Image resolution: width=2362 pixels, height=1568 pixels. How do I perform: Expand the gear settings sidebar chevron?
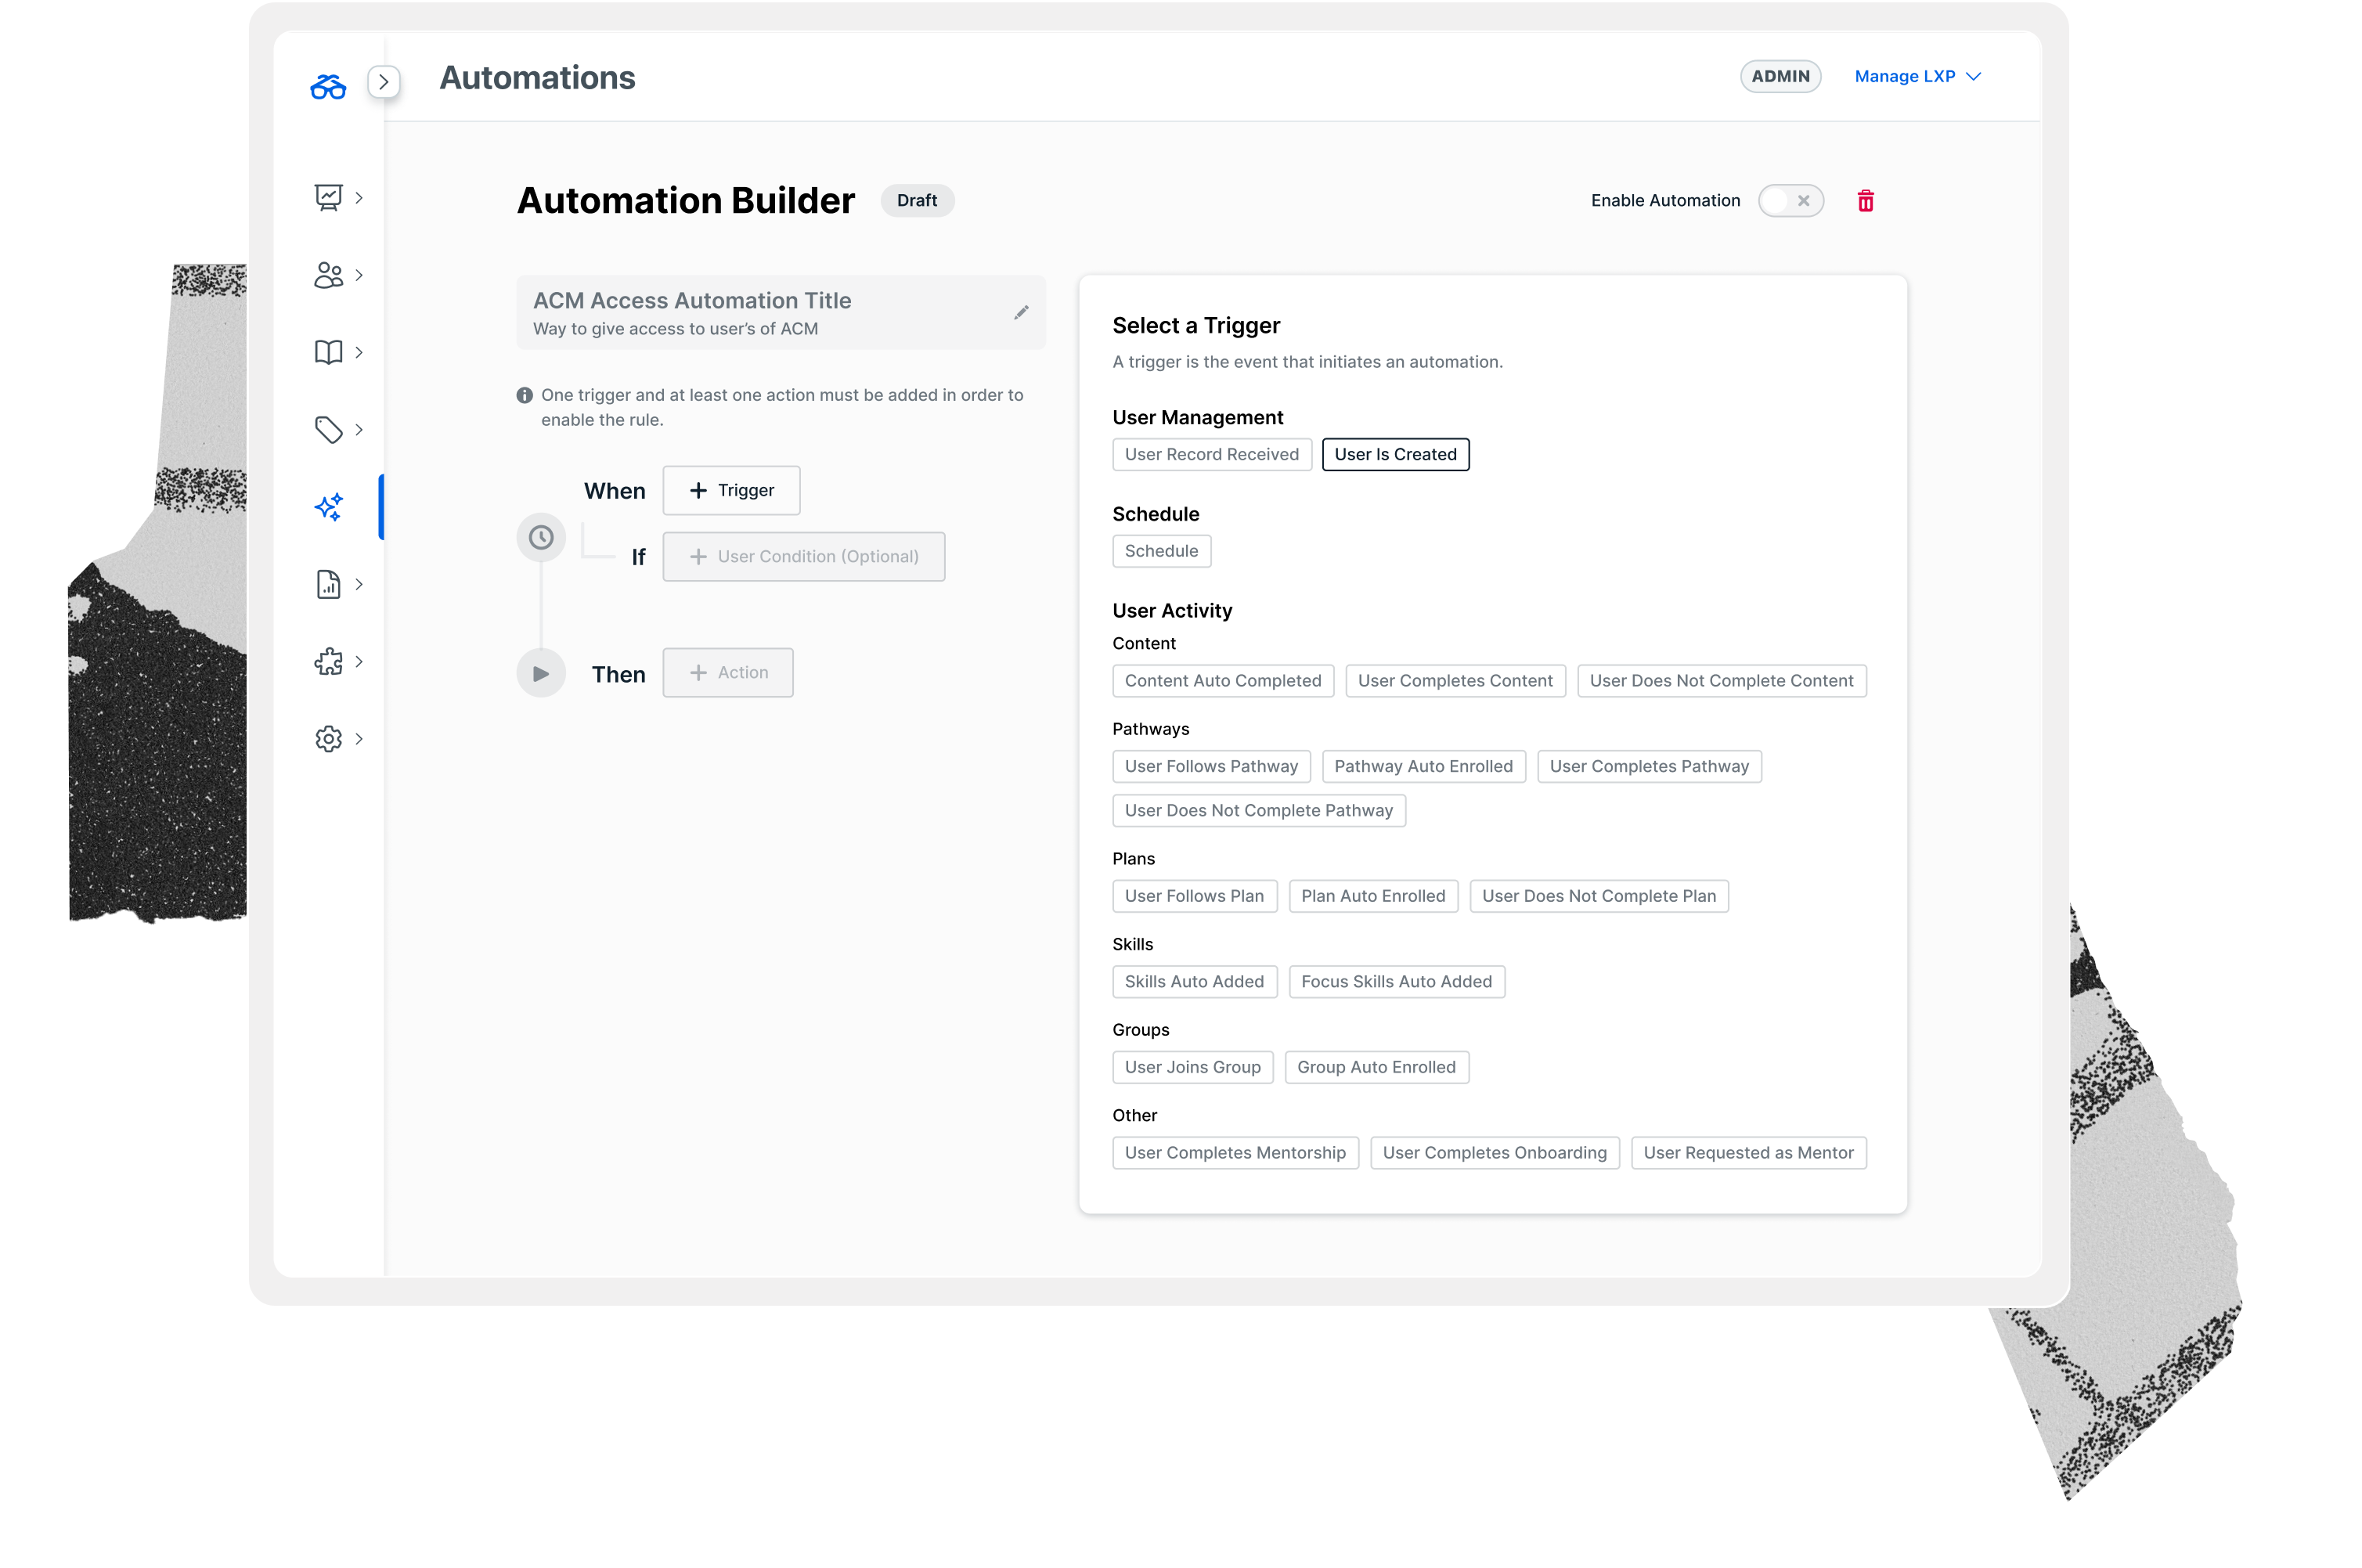pos(359,739)
